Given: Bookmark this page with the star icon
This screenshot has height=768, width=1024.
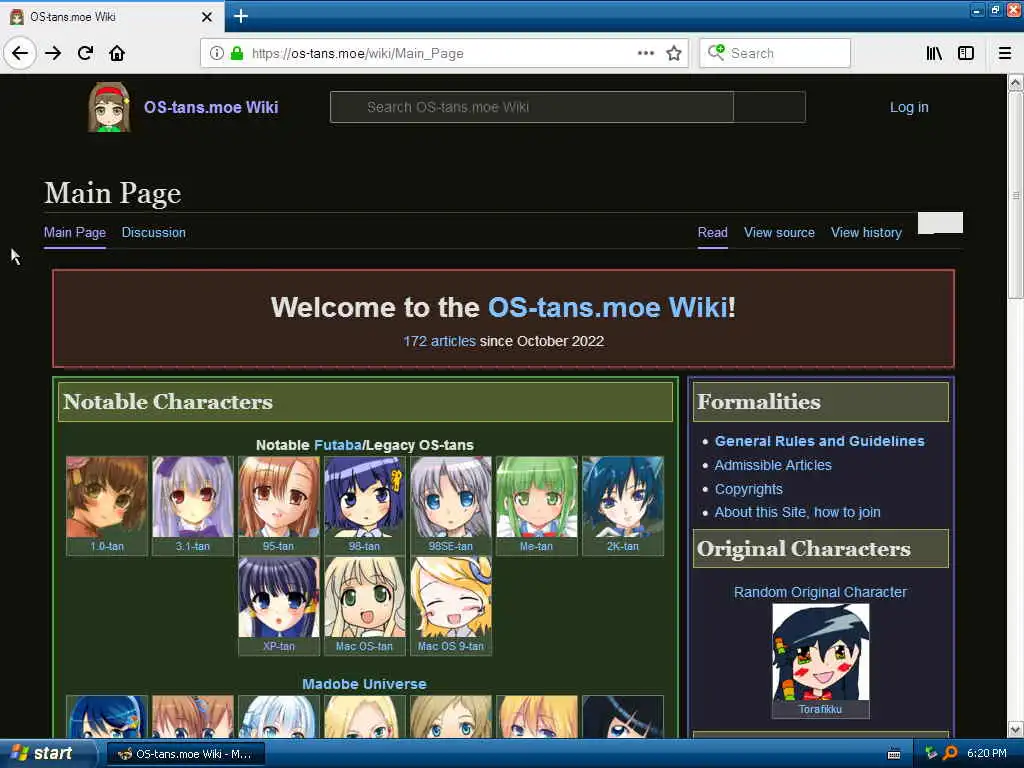Looking at the screenshot, I should (x=674, y=53).
